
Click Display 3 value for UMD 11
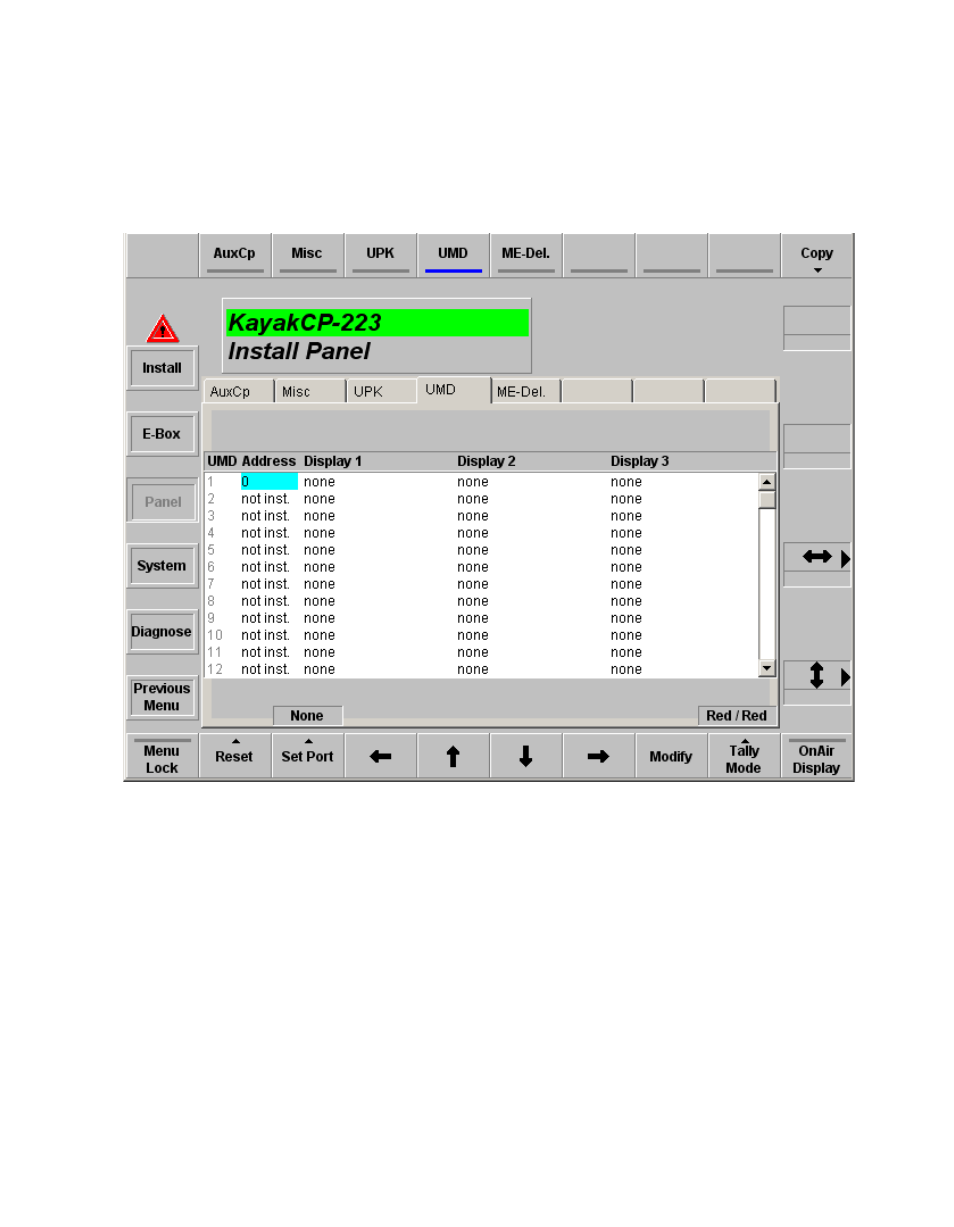(627, 652)
